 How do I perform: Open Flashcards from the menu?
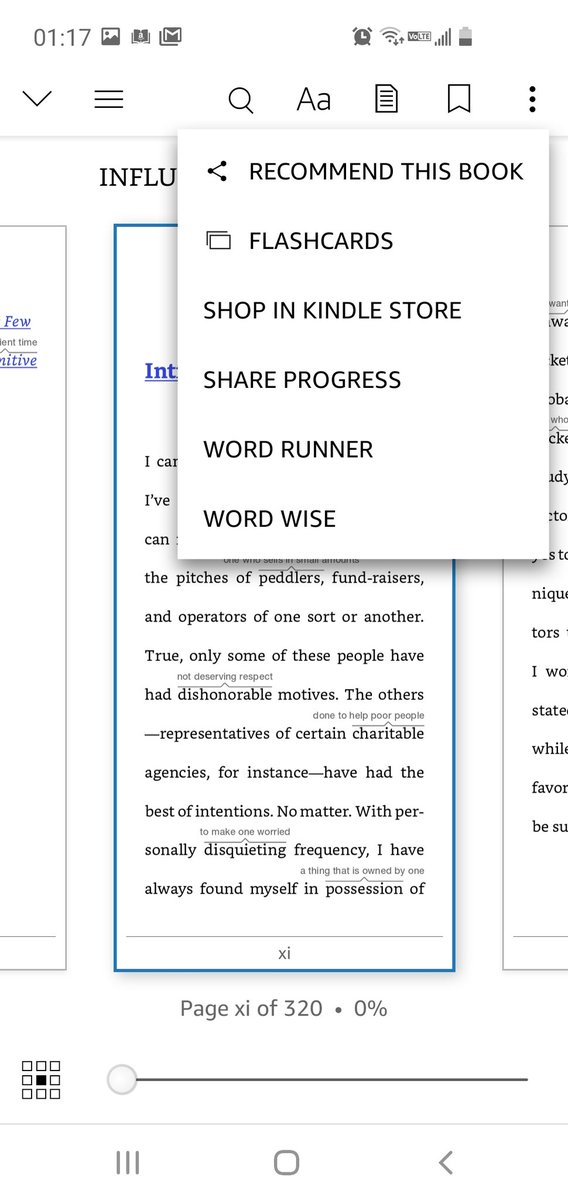click(364, 241)
